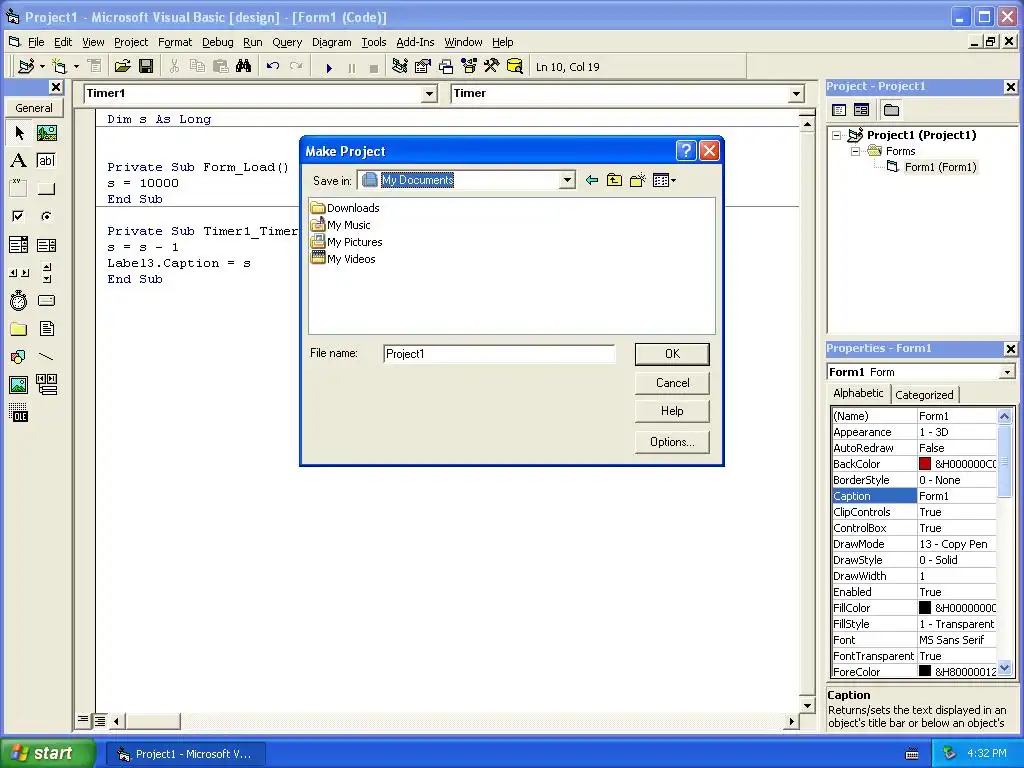This screenshot has width=1024, height=768.
Task: Select the TextBox control tool
Action: pos(46,161)
